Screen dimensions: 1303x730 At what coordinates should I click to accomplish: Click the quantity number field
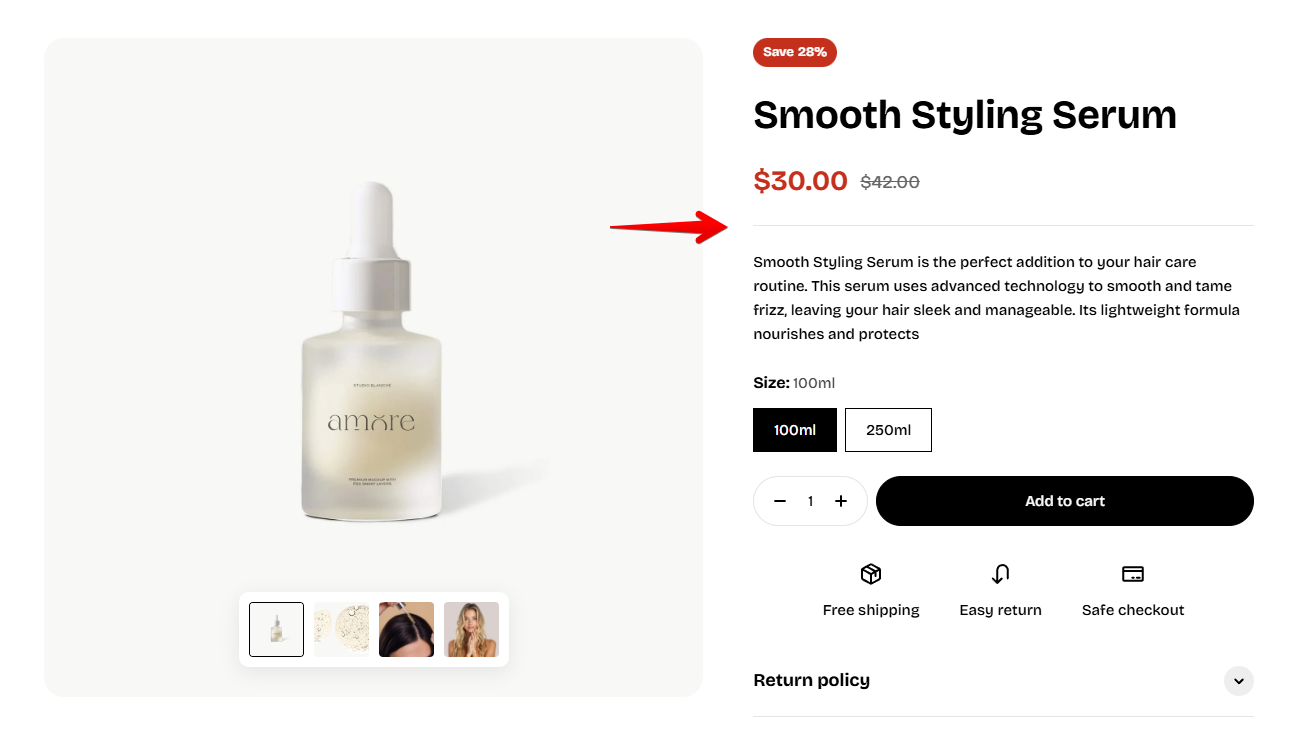tap(810, 501)
